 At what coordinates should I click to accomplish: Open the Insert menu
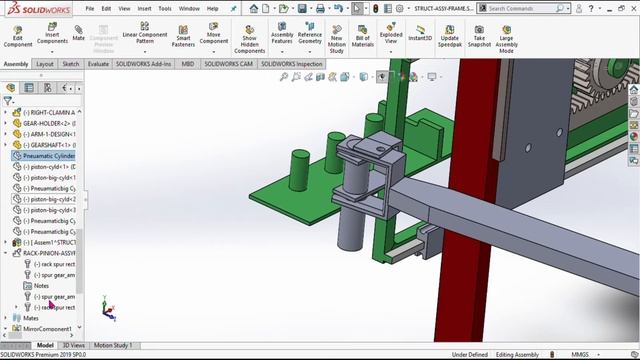pos(144,8)
